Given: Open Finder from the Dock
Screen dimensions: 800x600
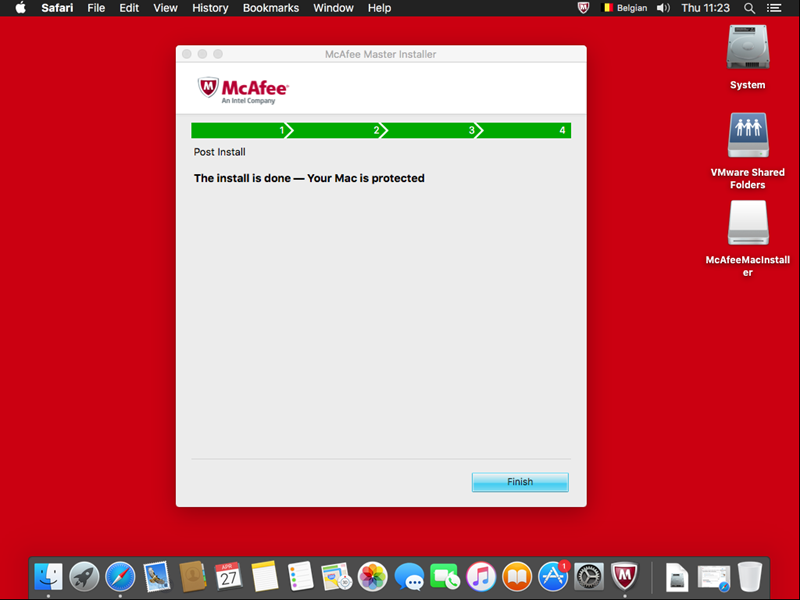Looking at the screenshot, I should coord(48,577).
